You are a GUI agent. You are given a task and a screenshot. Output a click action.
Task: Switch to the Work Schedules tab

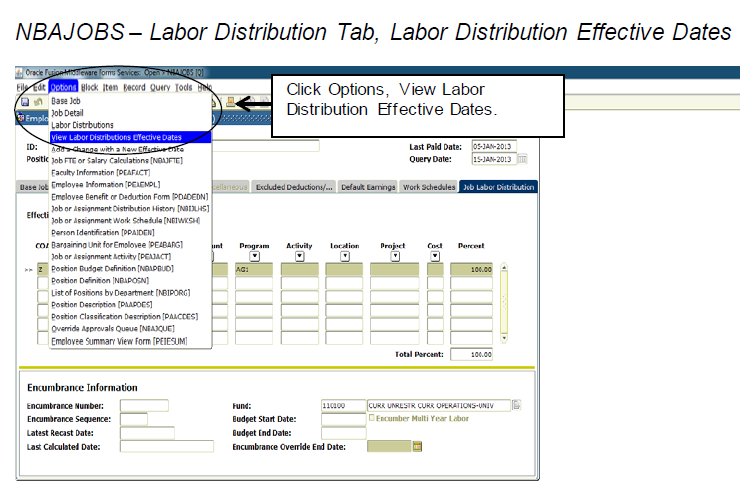429,186
